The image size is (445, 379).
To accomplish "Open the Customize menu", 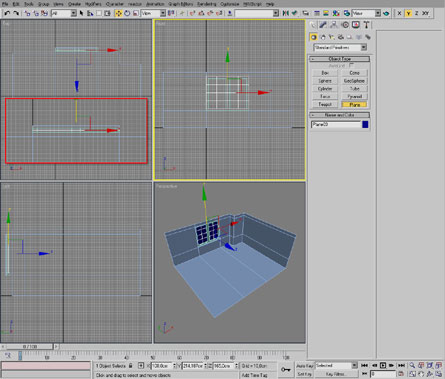I will point(230,4).
